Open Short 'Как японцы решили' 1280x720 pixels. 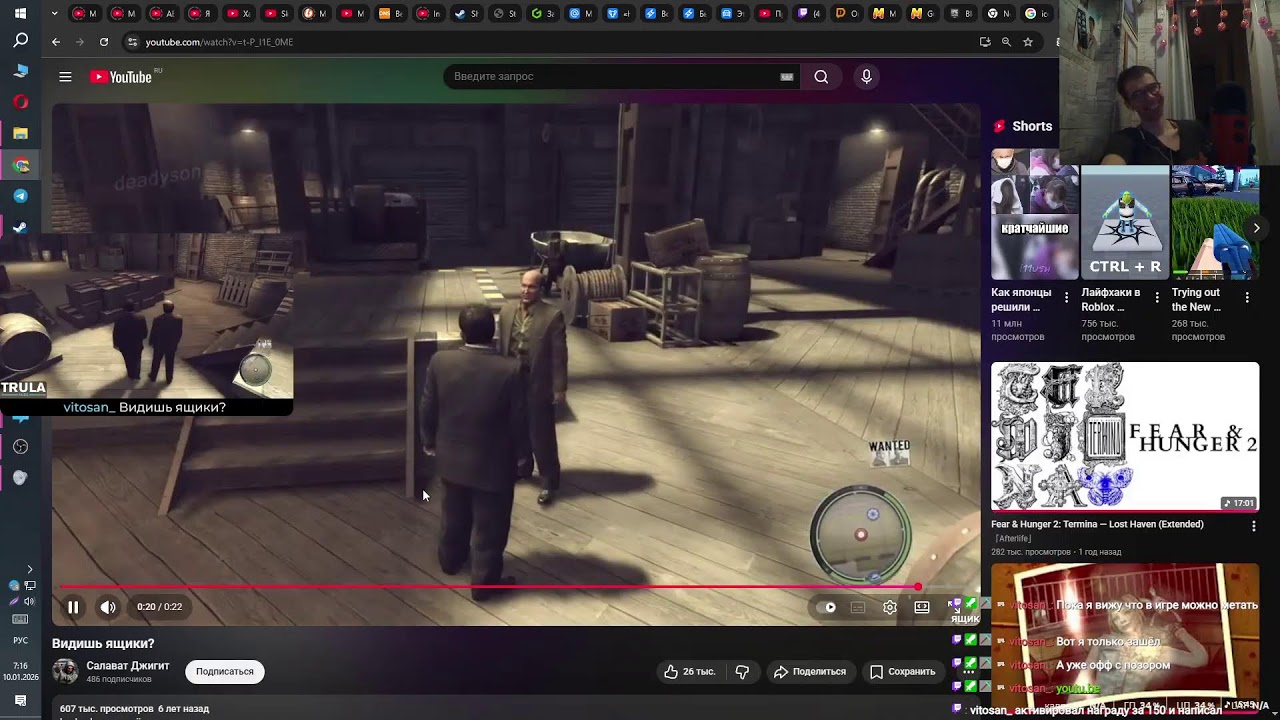click(x=1035, y=214)
